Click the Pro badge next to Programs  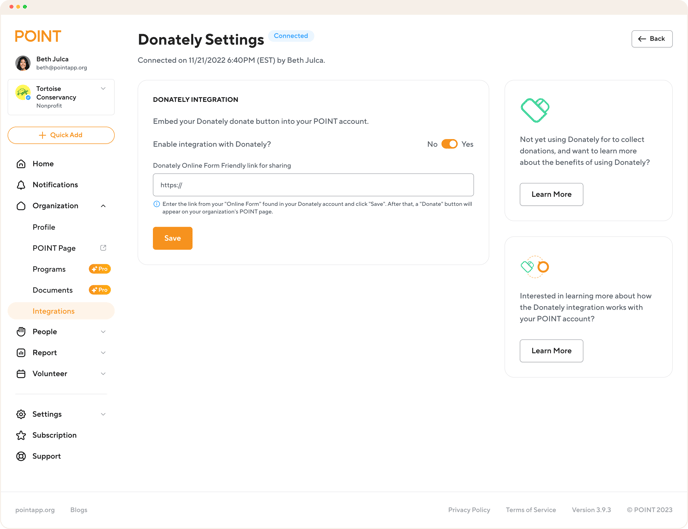[100, 269]
